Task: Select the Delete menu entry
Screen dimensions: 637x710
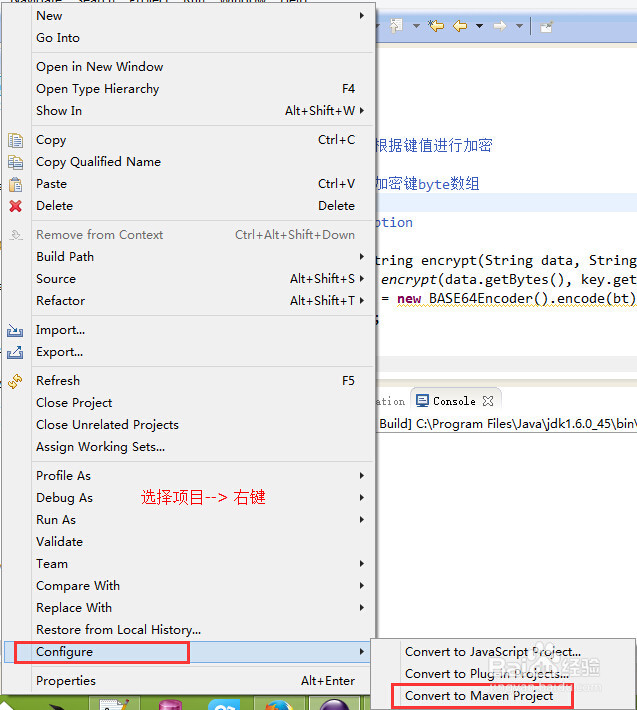Action: coord(189,206)
